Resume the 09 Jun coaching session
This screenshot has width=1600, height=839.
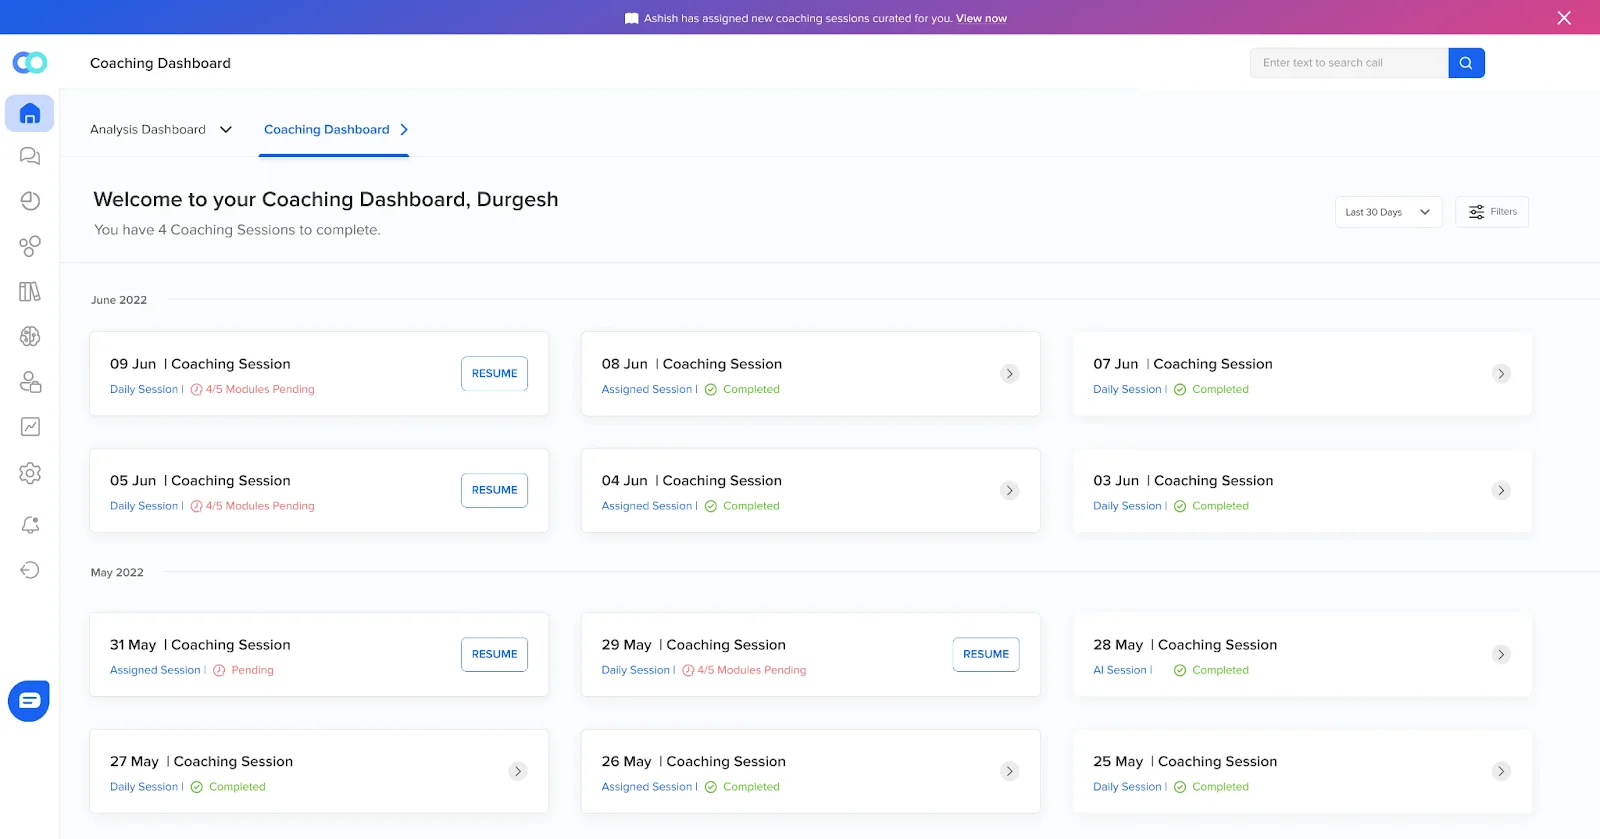(495, 374)
